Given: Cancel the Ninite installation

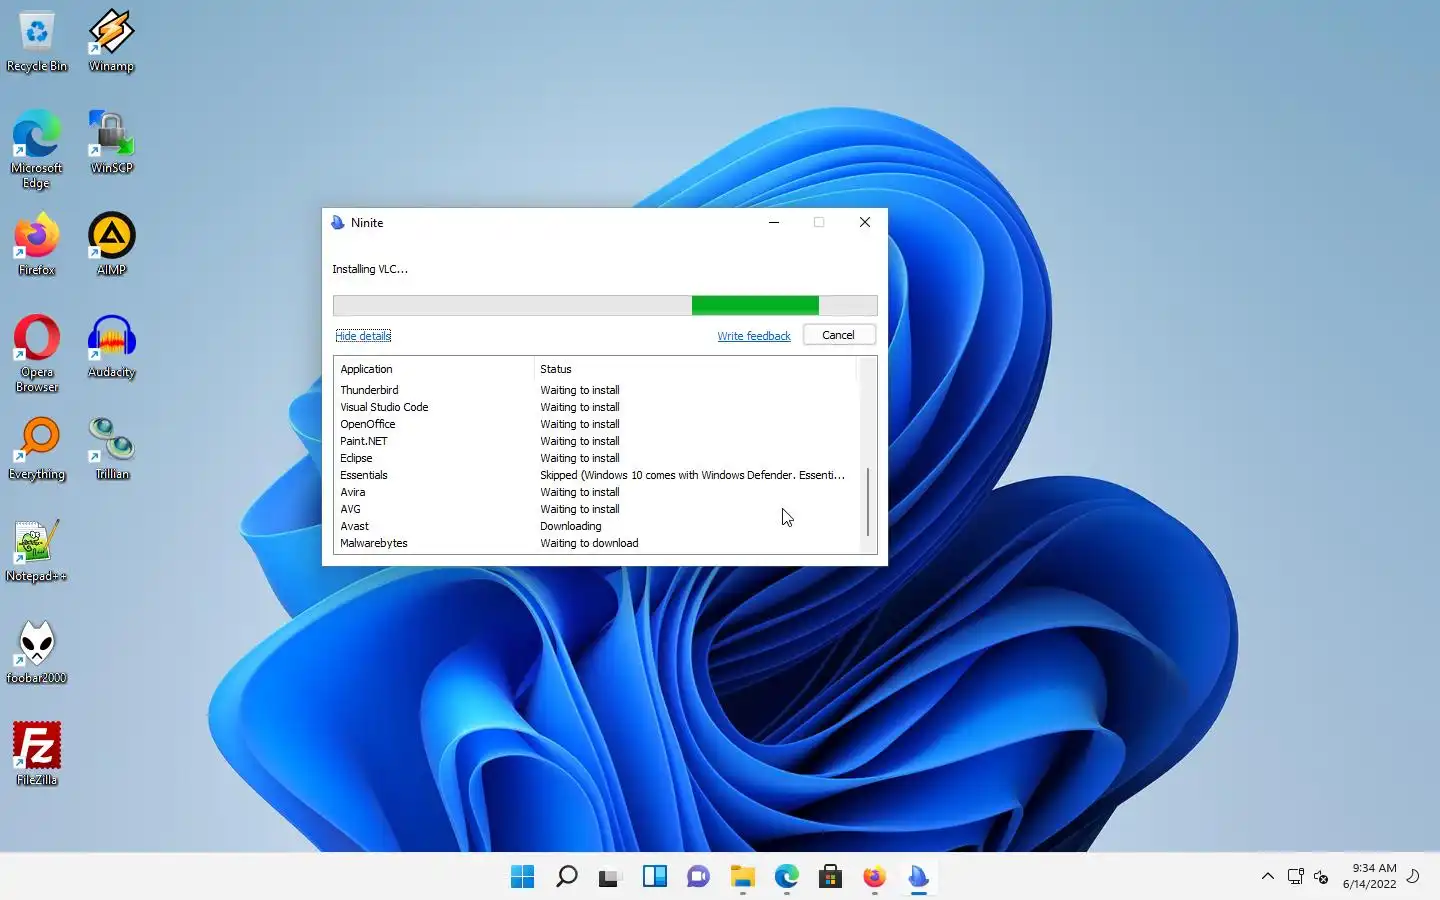Looking at the screenshot, I should [x=839, y=335].
